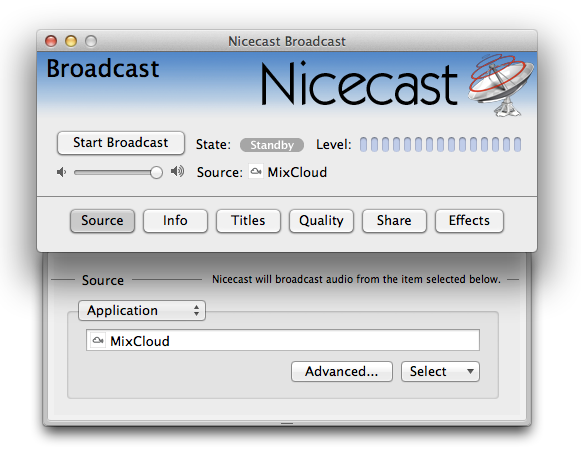Screen dimensions: 581x476
Task: Click the 'Source: MixCloud' text label
Action: pos(262,172)
